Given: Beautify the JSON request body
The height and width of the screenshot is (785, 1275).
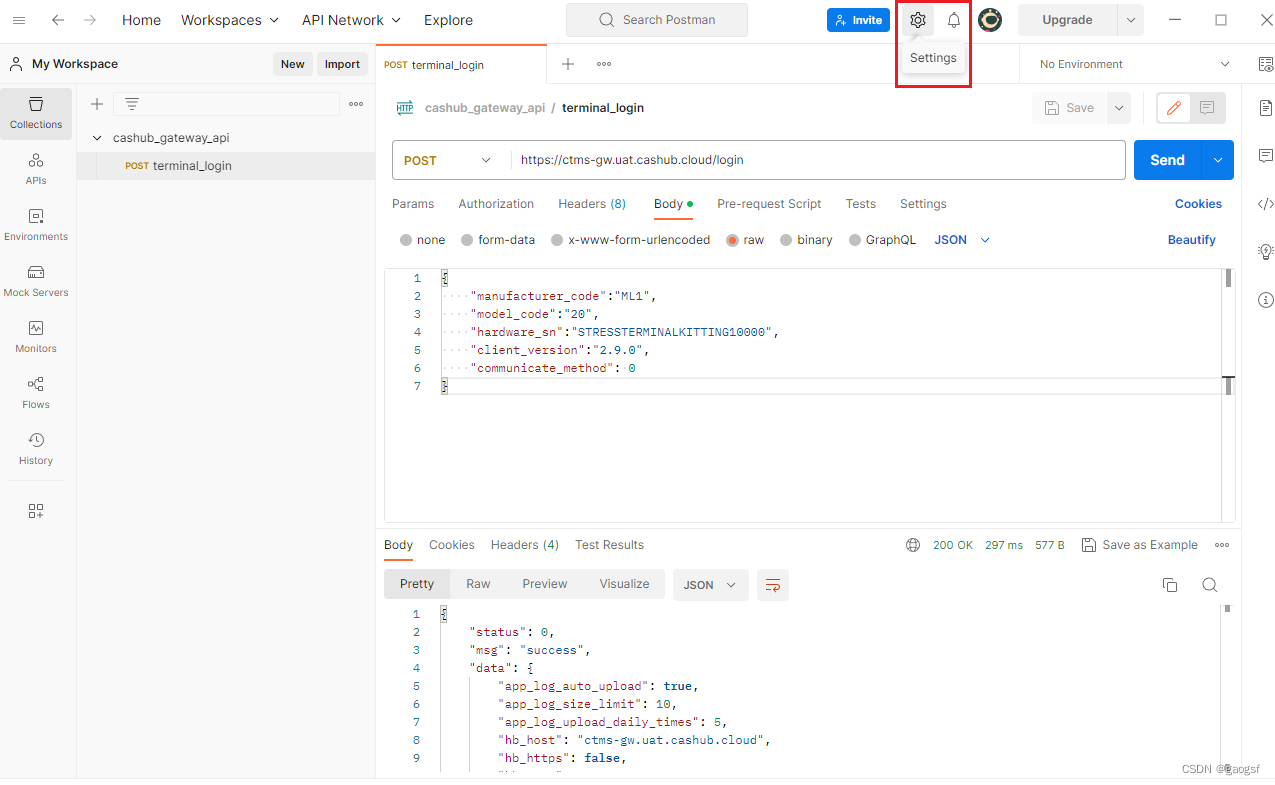Looking at the screenshot, I should click(1192, 239).
